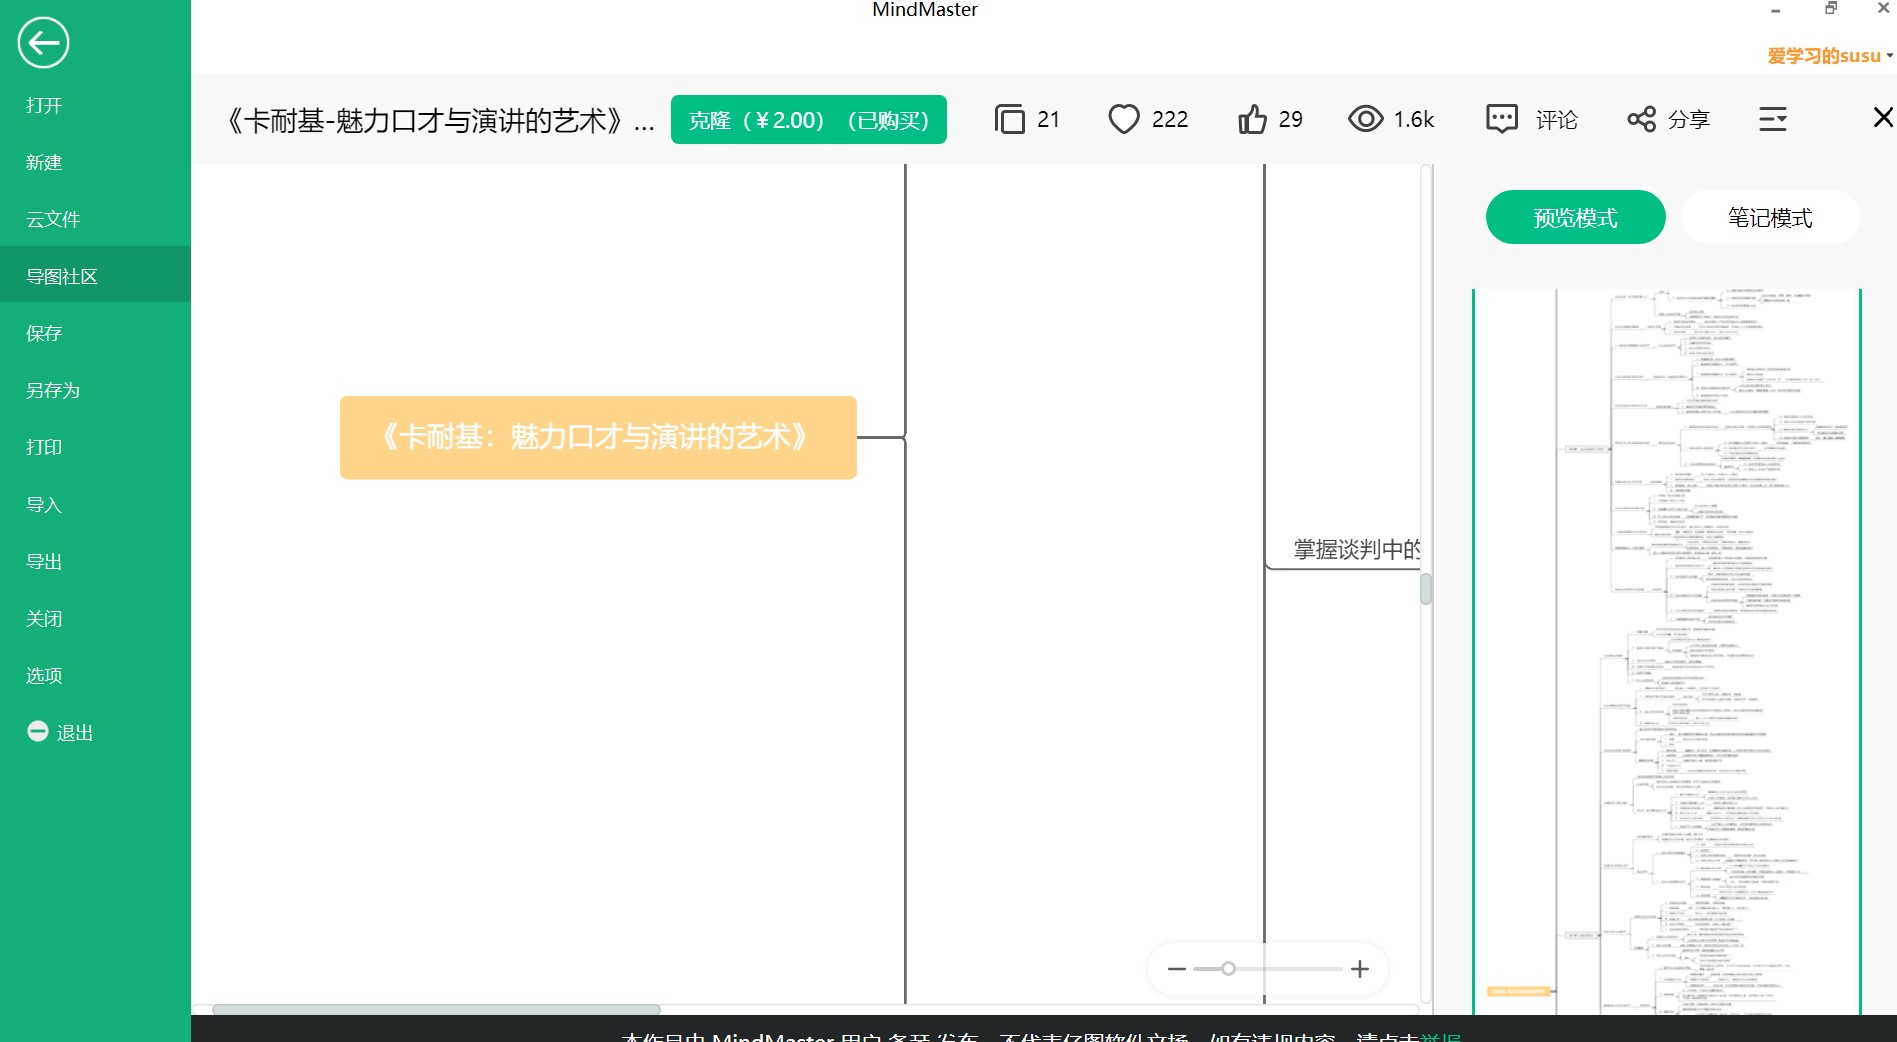Click the zoom slider handle
Image resolution: width=1897 pixels, height=1042 pixels.
pos(1228,969)
